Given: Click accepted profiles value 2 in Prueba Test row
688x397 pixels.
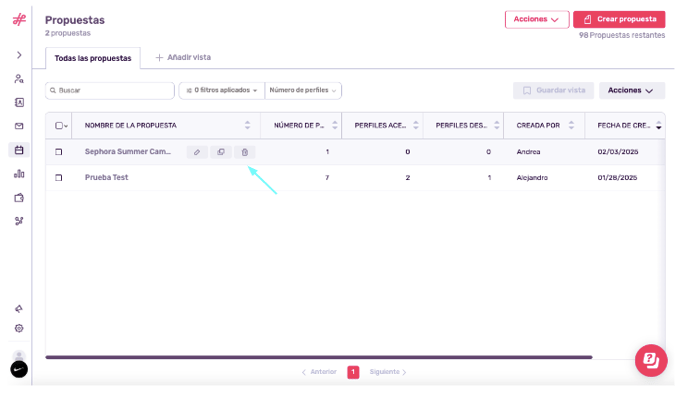Looking at the screenshot, I should point(408,178).
